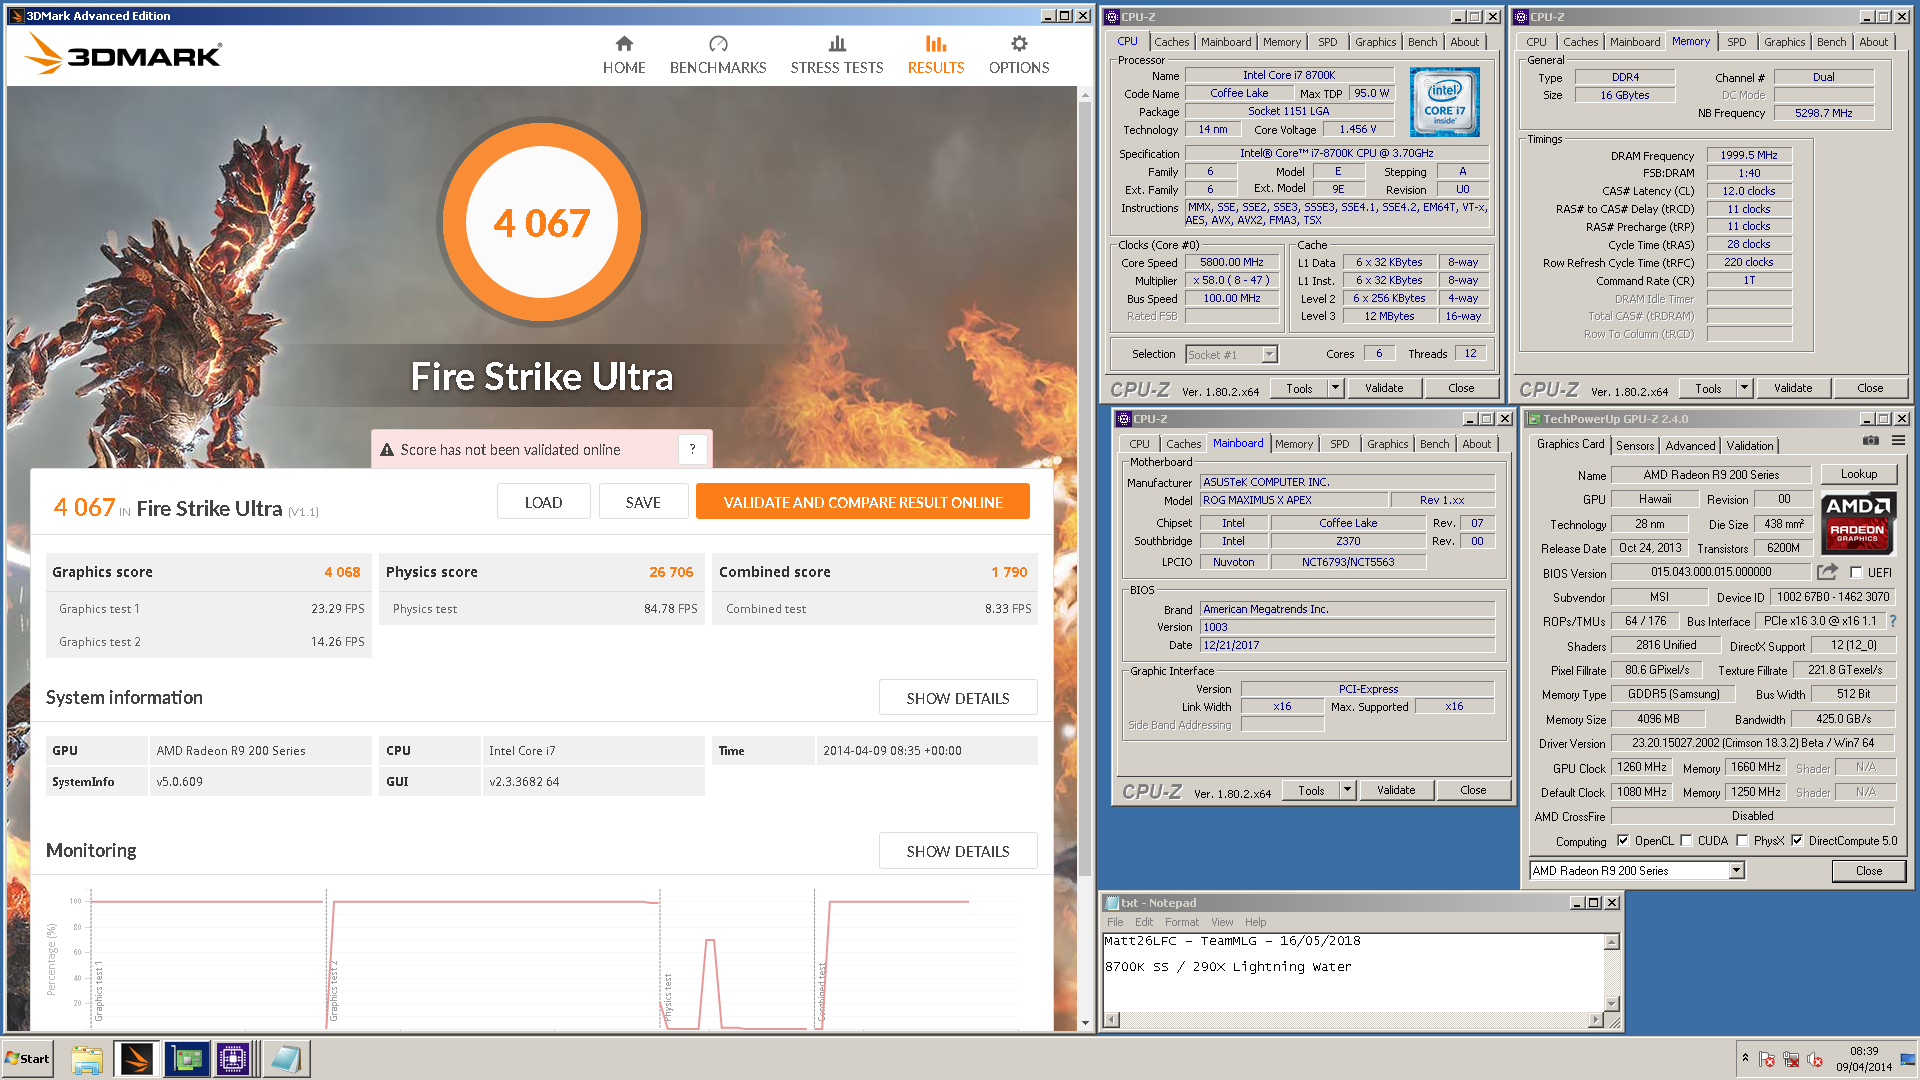Switch to Notepad via taskbar icon
1920x1080 pixels.
pyautogui.click(x=285, y=1059)
